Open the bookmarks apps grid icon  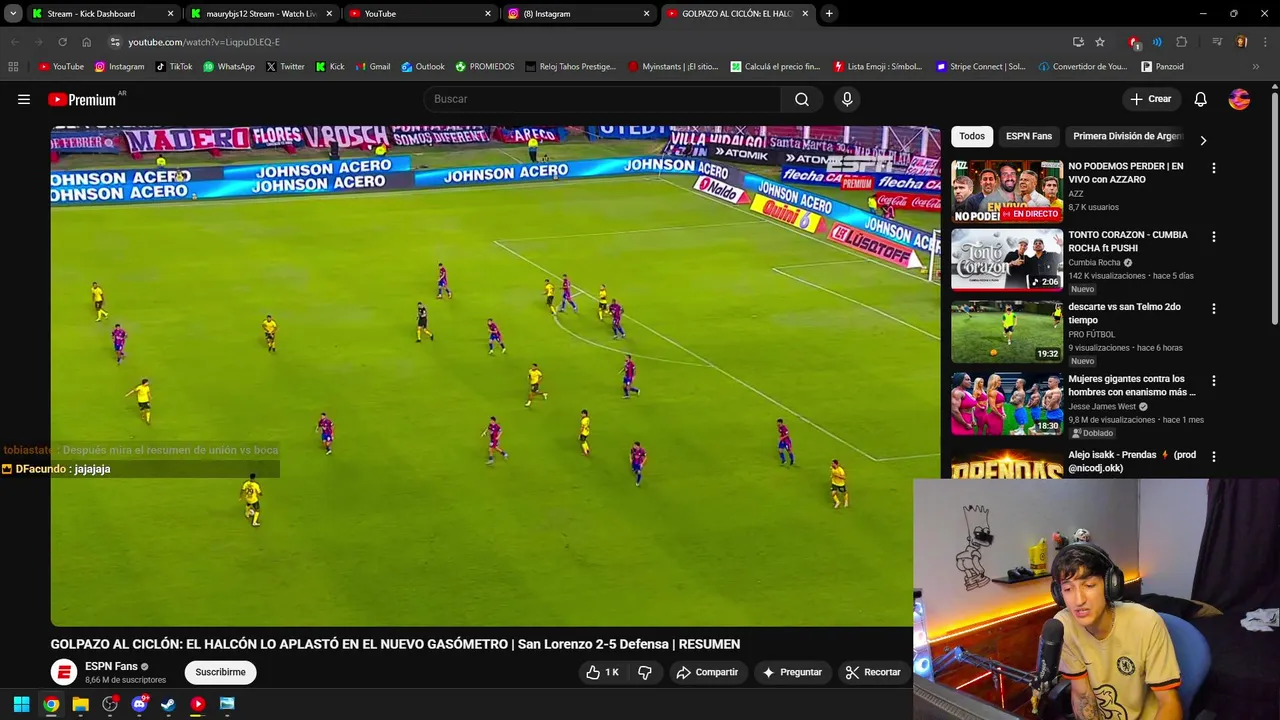point(13,67)
